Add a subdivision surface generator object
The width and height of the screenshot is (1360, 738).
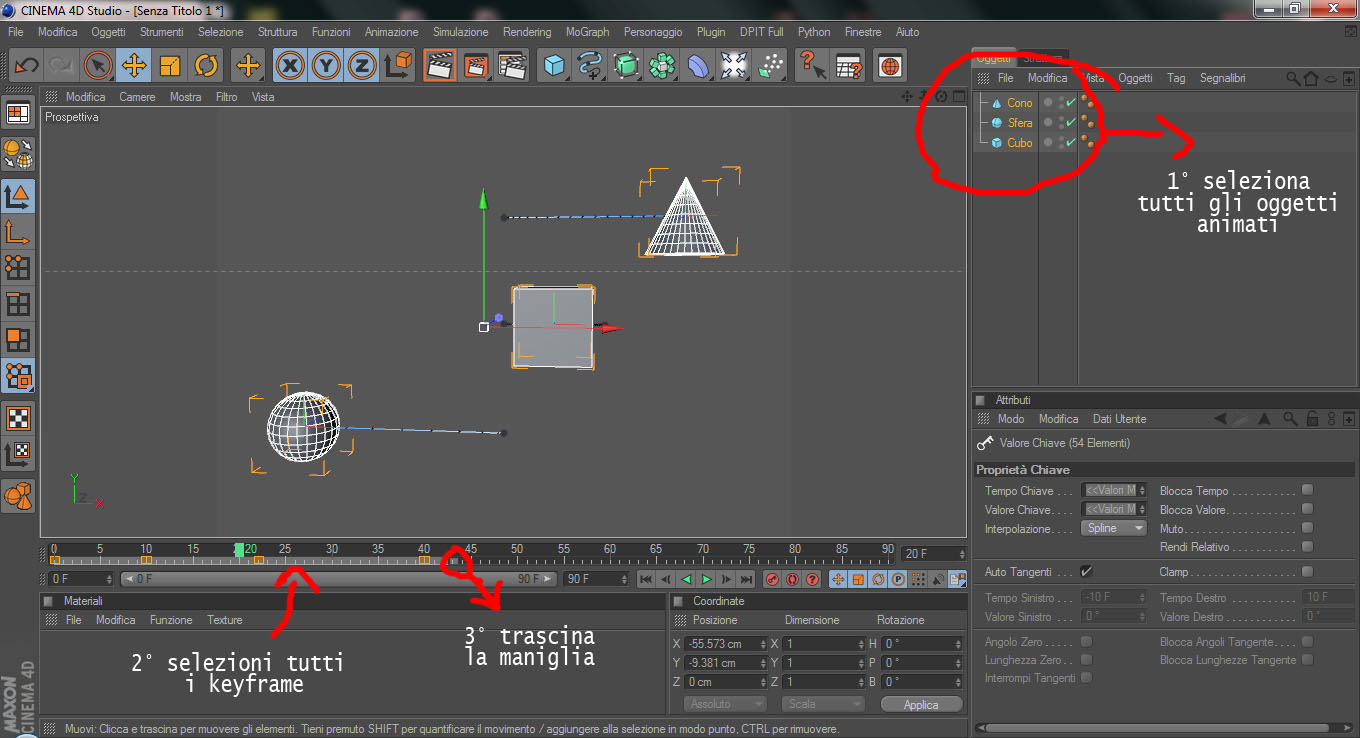point(626,66)
